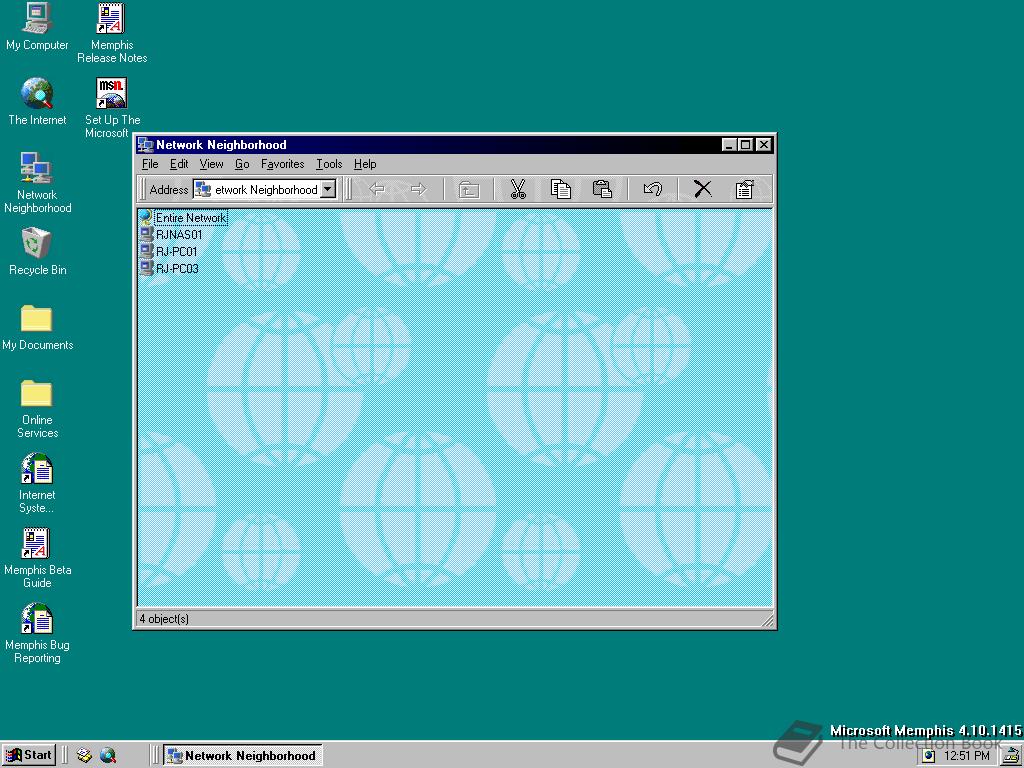
Task: Open the Go menu
Action: pyautogui.click(x=242, y=164)
